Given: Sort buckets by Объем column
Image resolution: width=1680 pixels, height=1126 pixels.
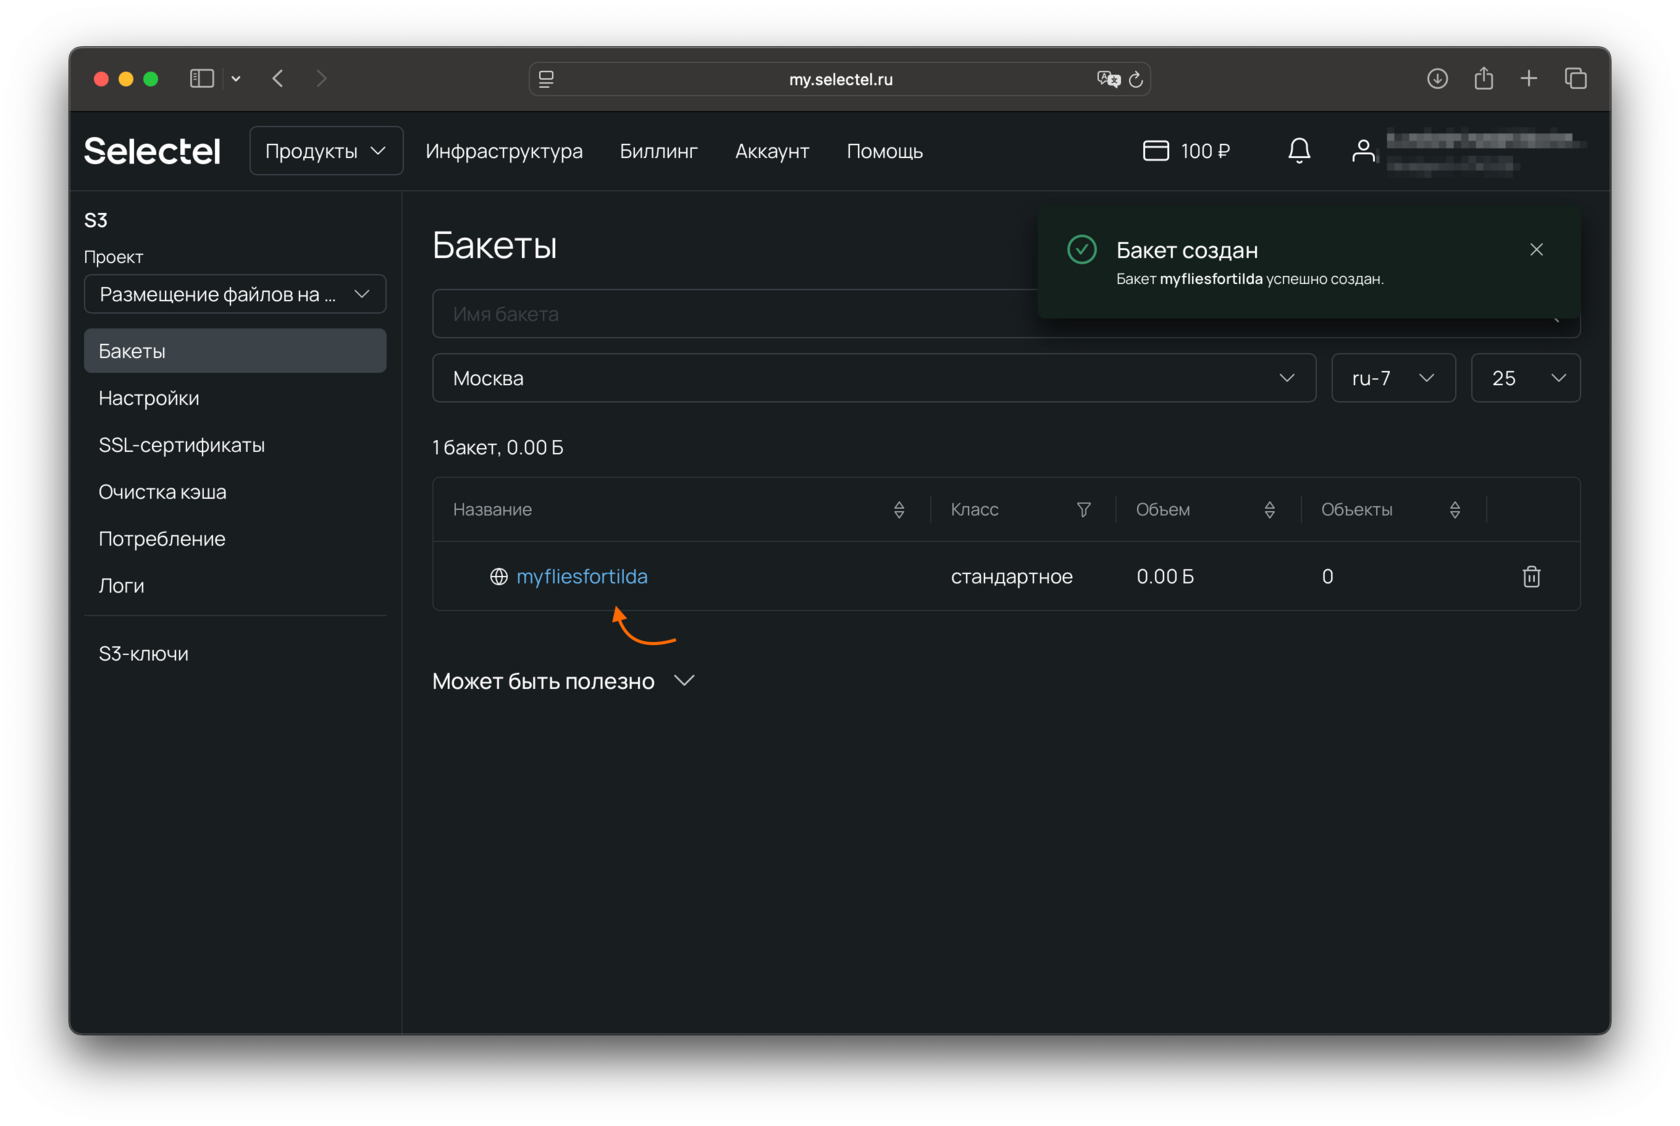Looking at the screenshot, I should pos(1270,510).
